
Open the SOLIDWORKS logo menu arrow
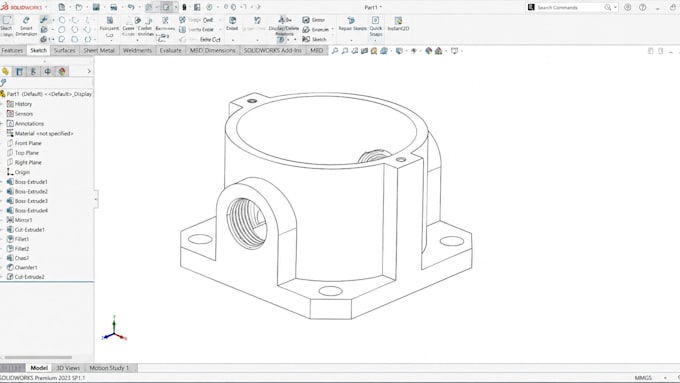point(46,7)
